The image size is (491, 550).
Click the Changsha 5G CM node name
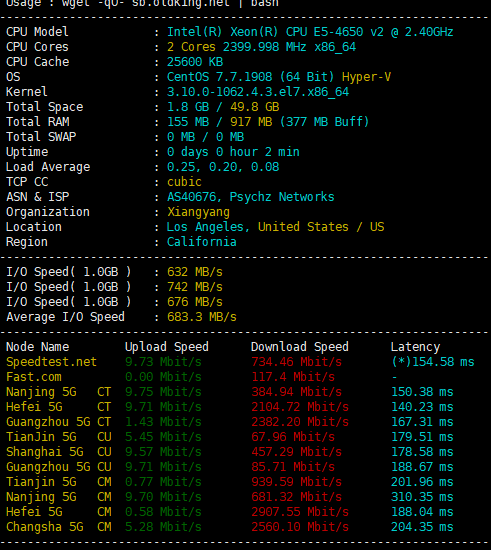[58, 527]
